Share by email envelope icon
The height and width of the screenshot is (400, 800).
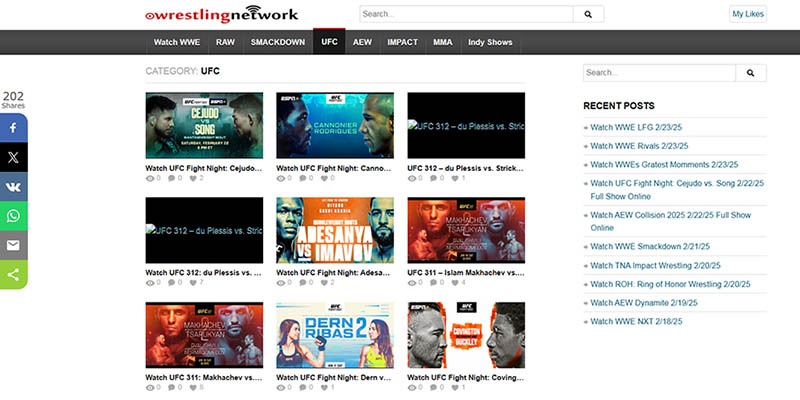(13, 245)
